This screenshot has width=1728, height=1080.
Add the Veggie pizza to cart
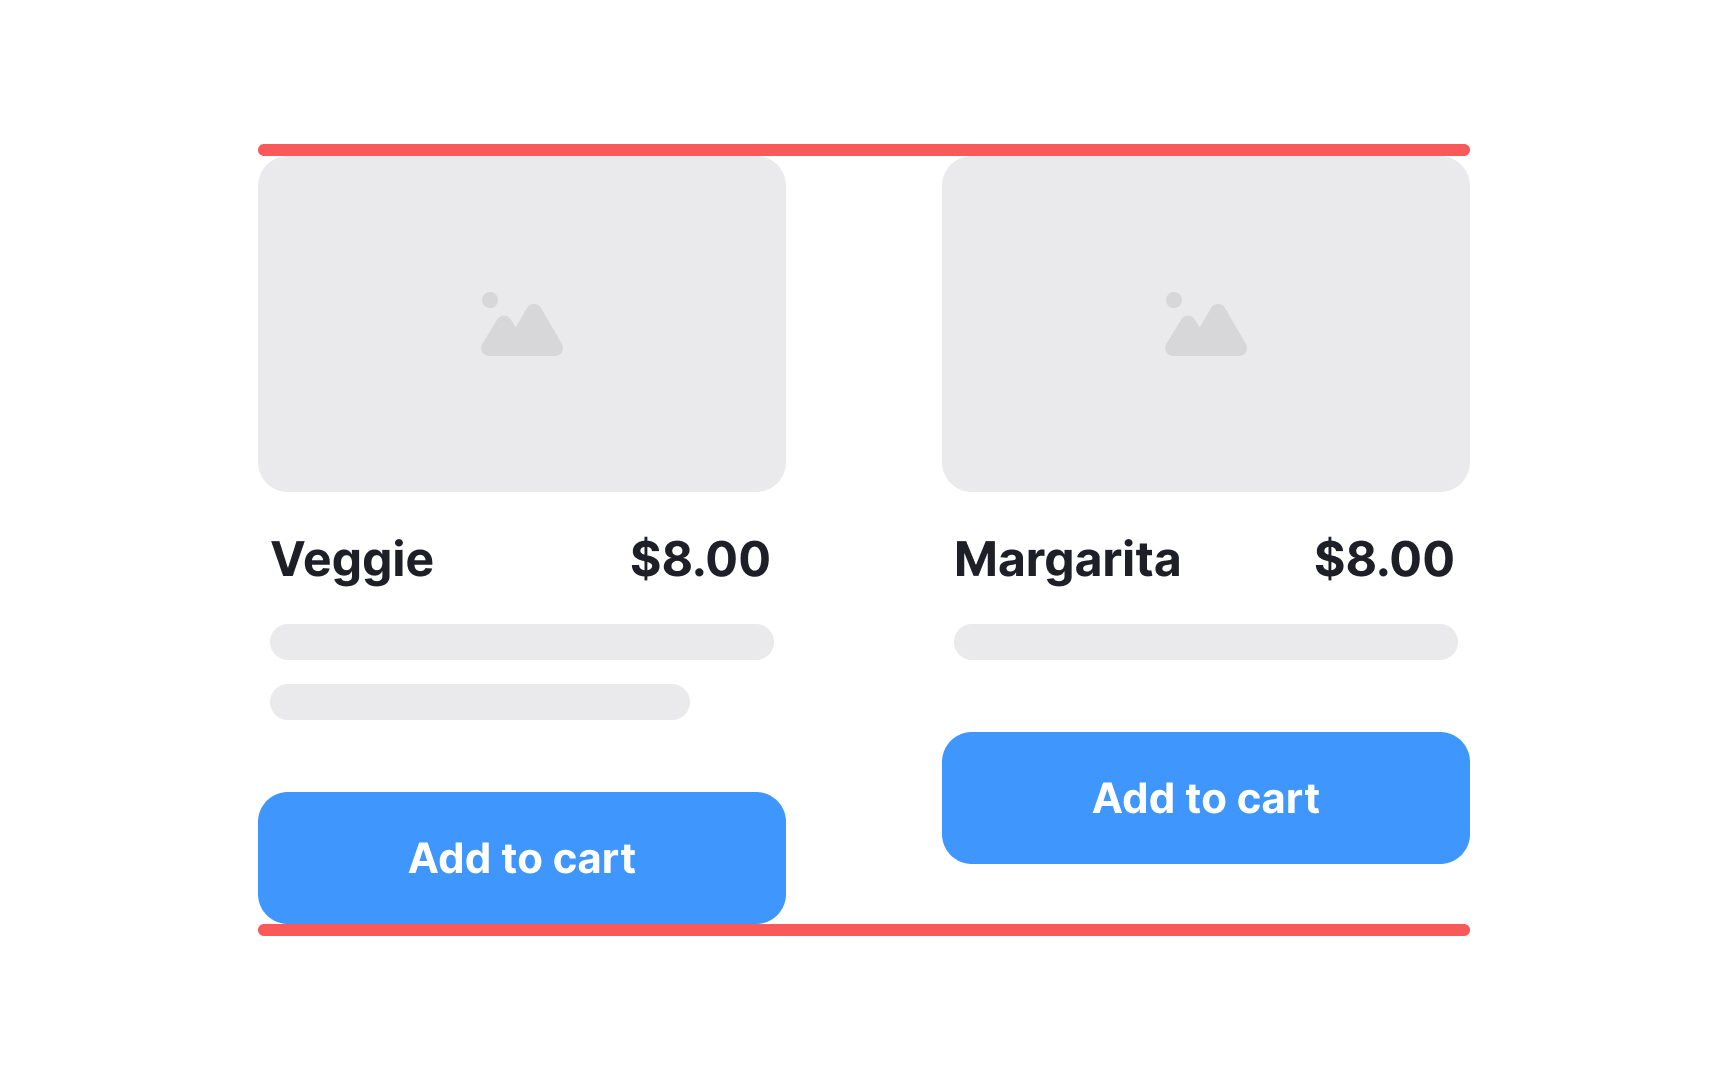(522, 858)
